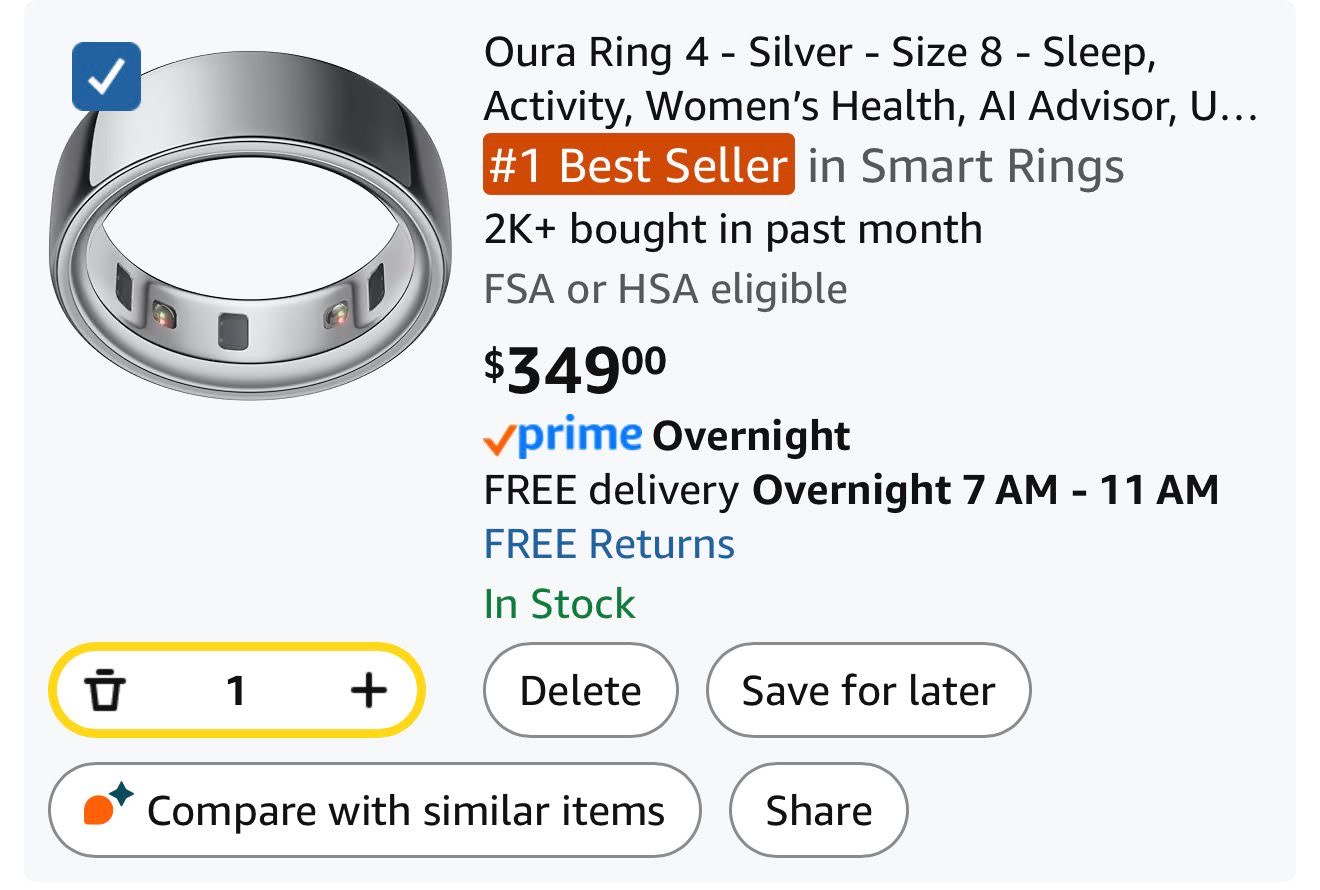Open the FREE Returns link

tap(609, 544)
